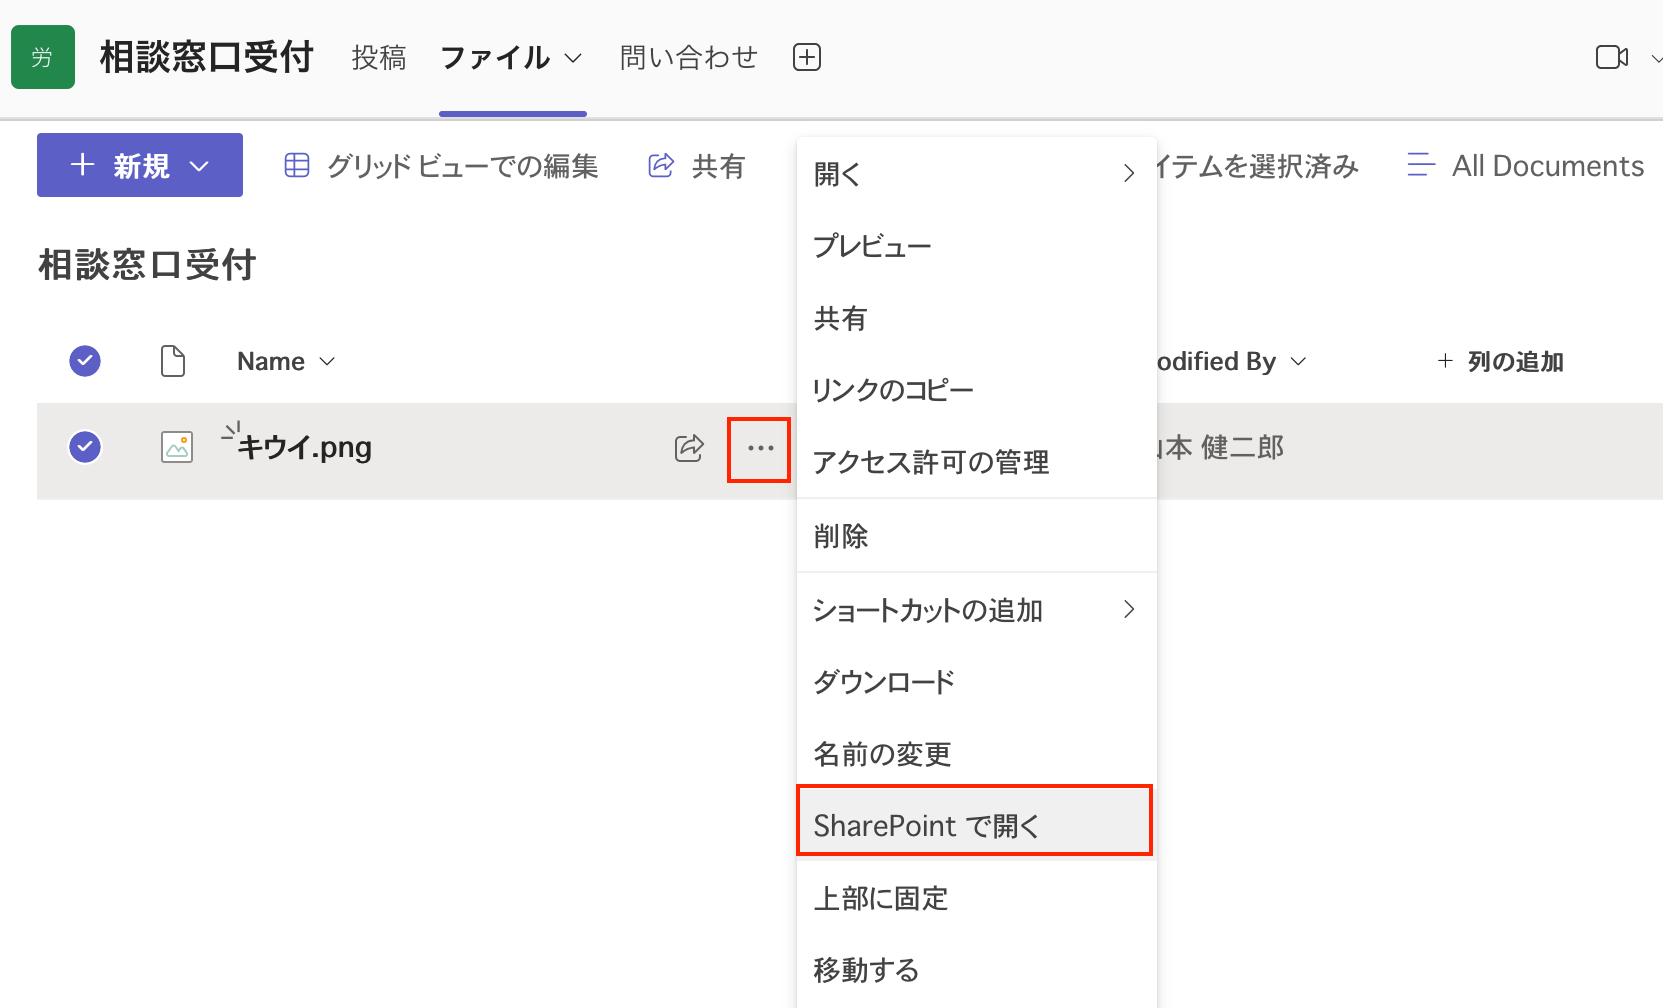This screenshot has width=1663, height=1008.
Task: Switch to the 投稿 tab
Action: pos(379,58)
